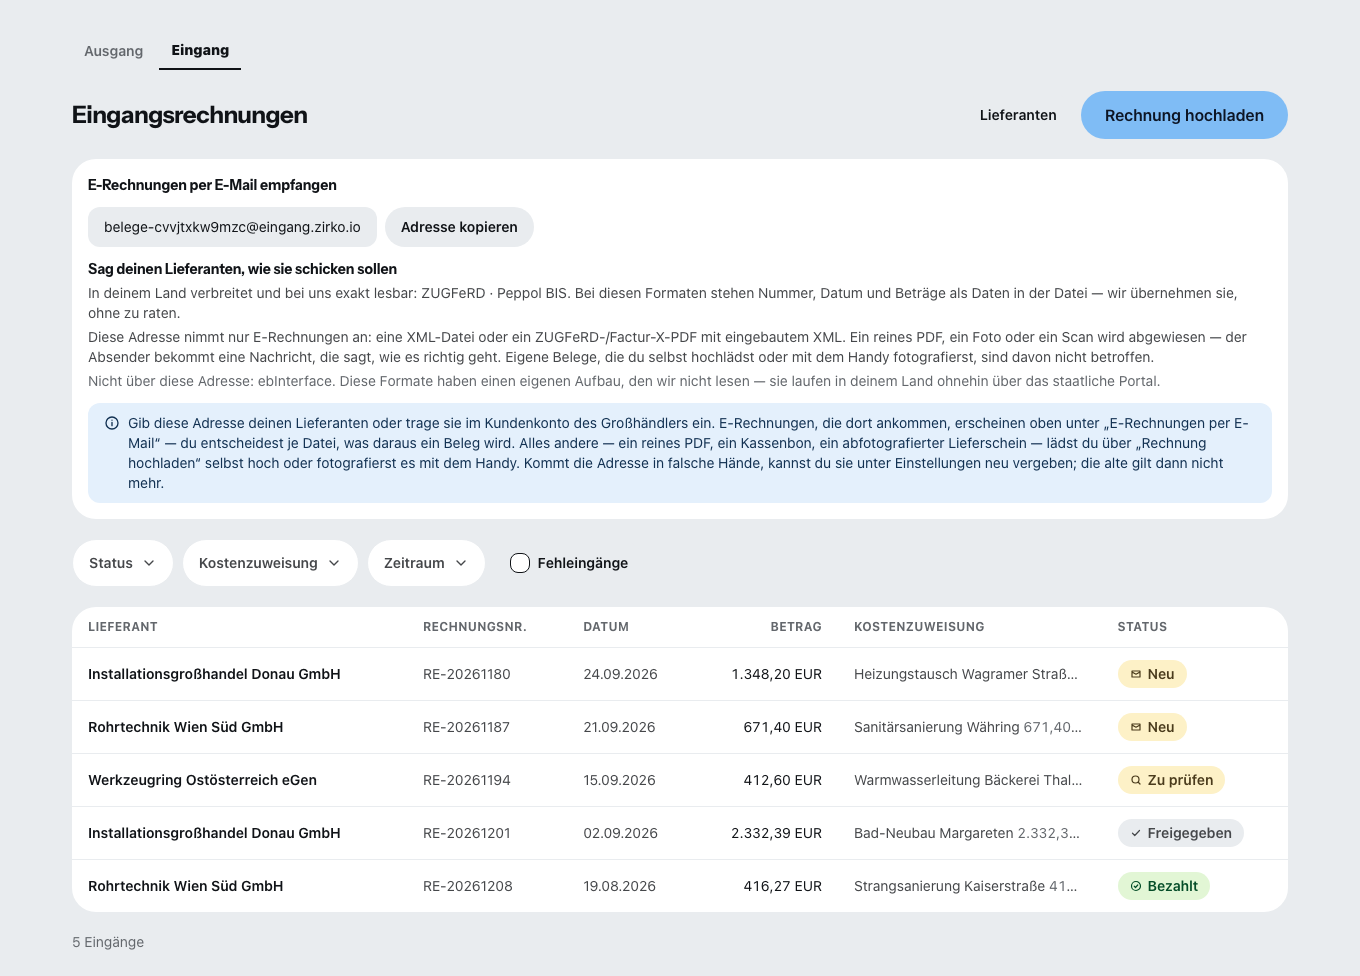Open Werkzeugring Ostösterreich eGen invoice row
The height and width of the screenshot is (976, 1360).
point(680,780)
